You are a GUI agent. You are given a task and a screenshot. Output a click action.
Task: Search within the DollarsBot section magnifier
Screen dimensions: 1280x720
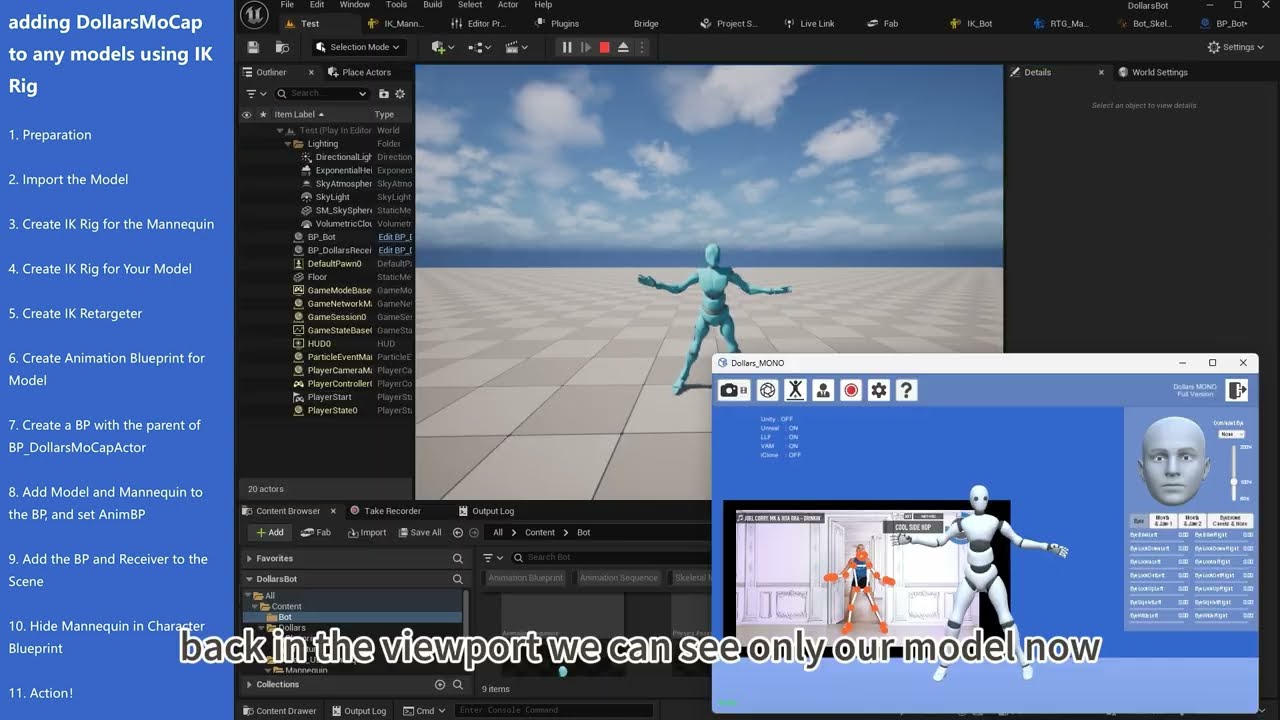[458, 579]
